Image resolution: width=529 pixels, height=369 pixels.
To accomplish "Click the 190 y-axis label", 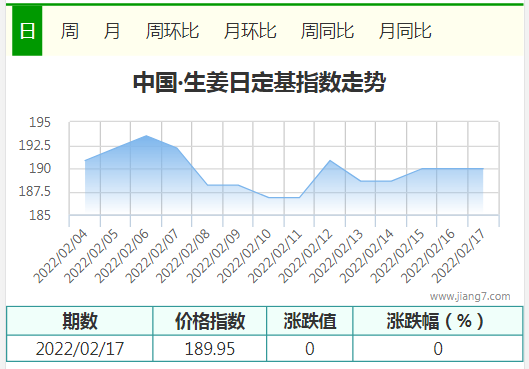I will click(40, 168).
